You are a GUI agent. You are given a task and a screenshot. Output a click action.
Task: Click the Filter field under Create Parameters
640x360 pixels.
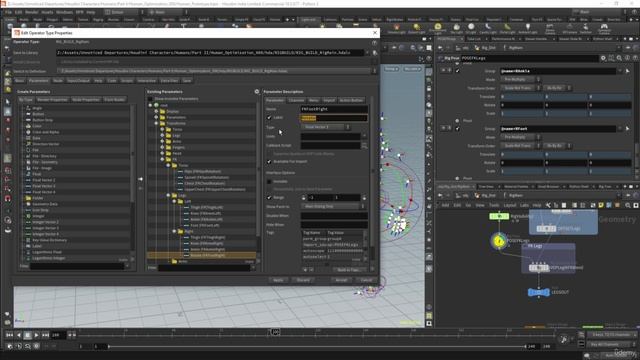[77, 266]
